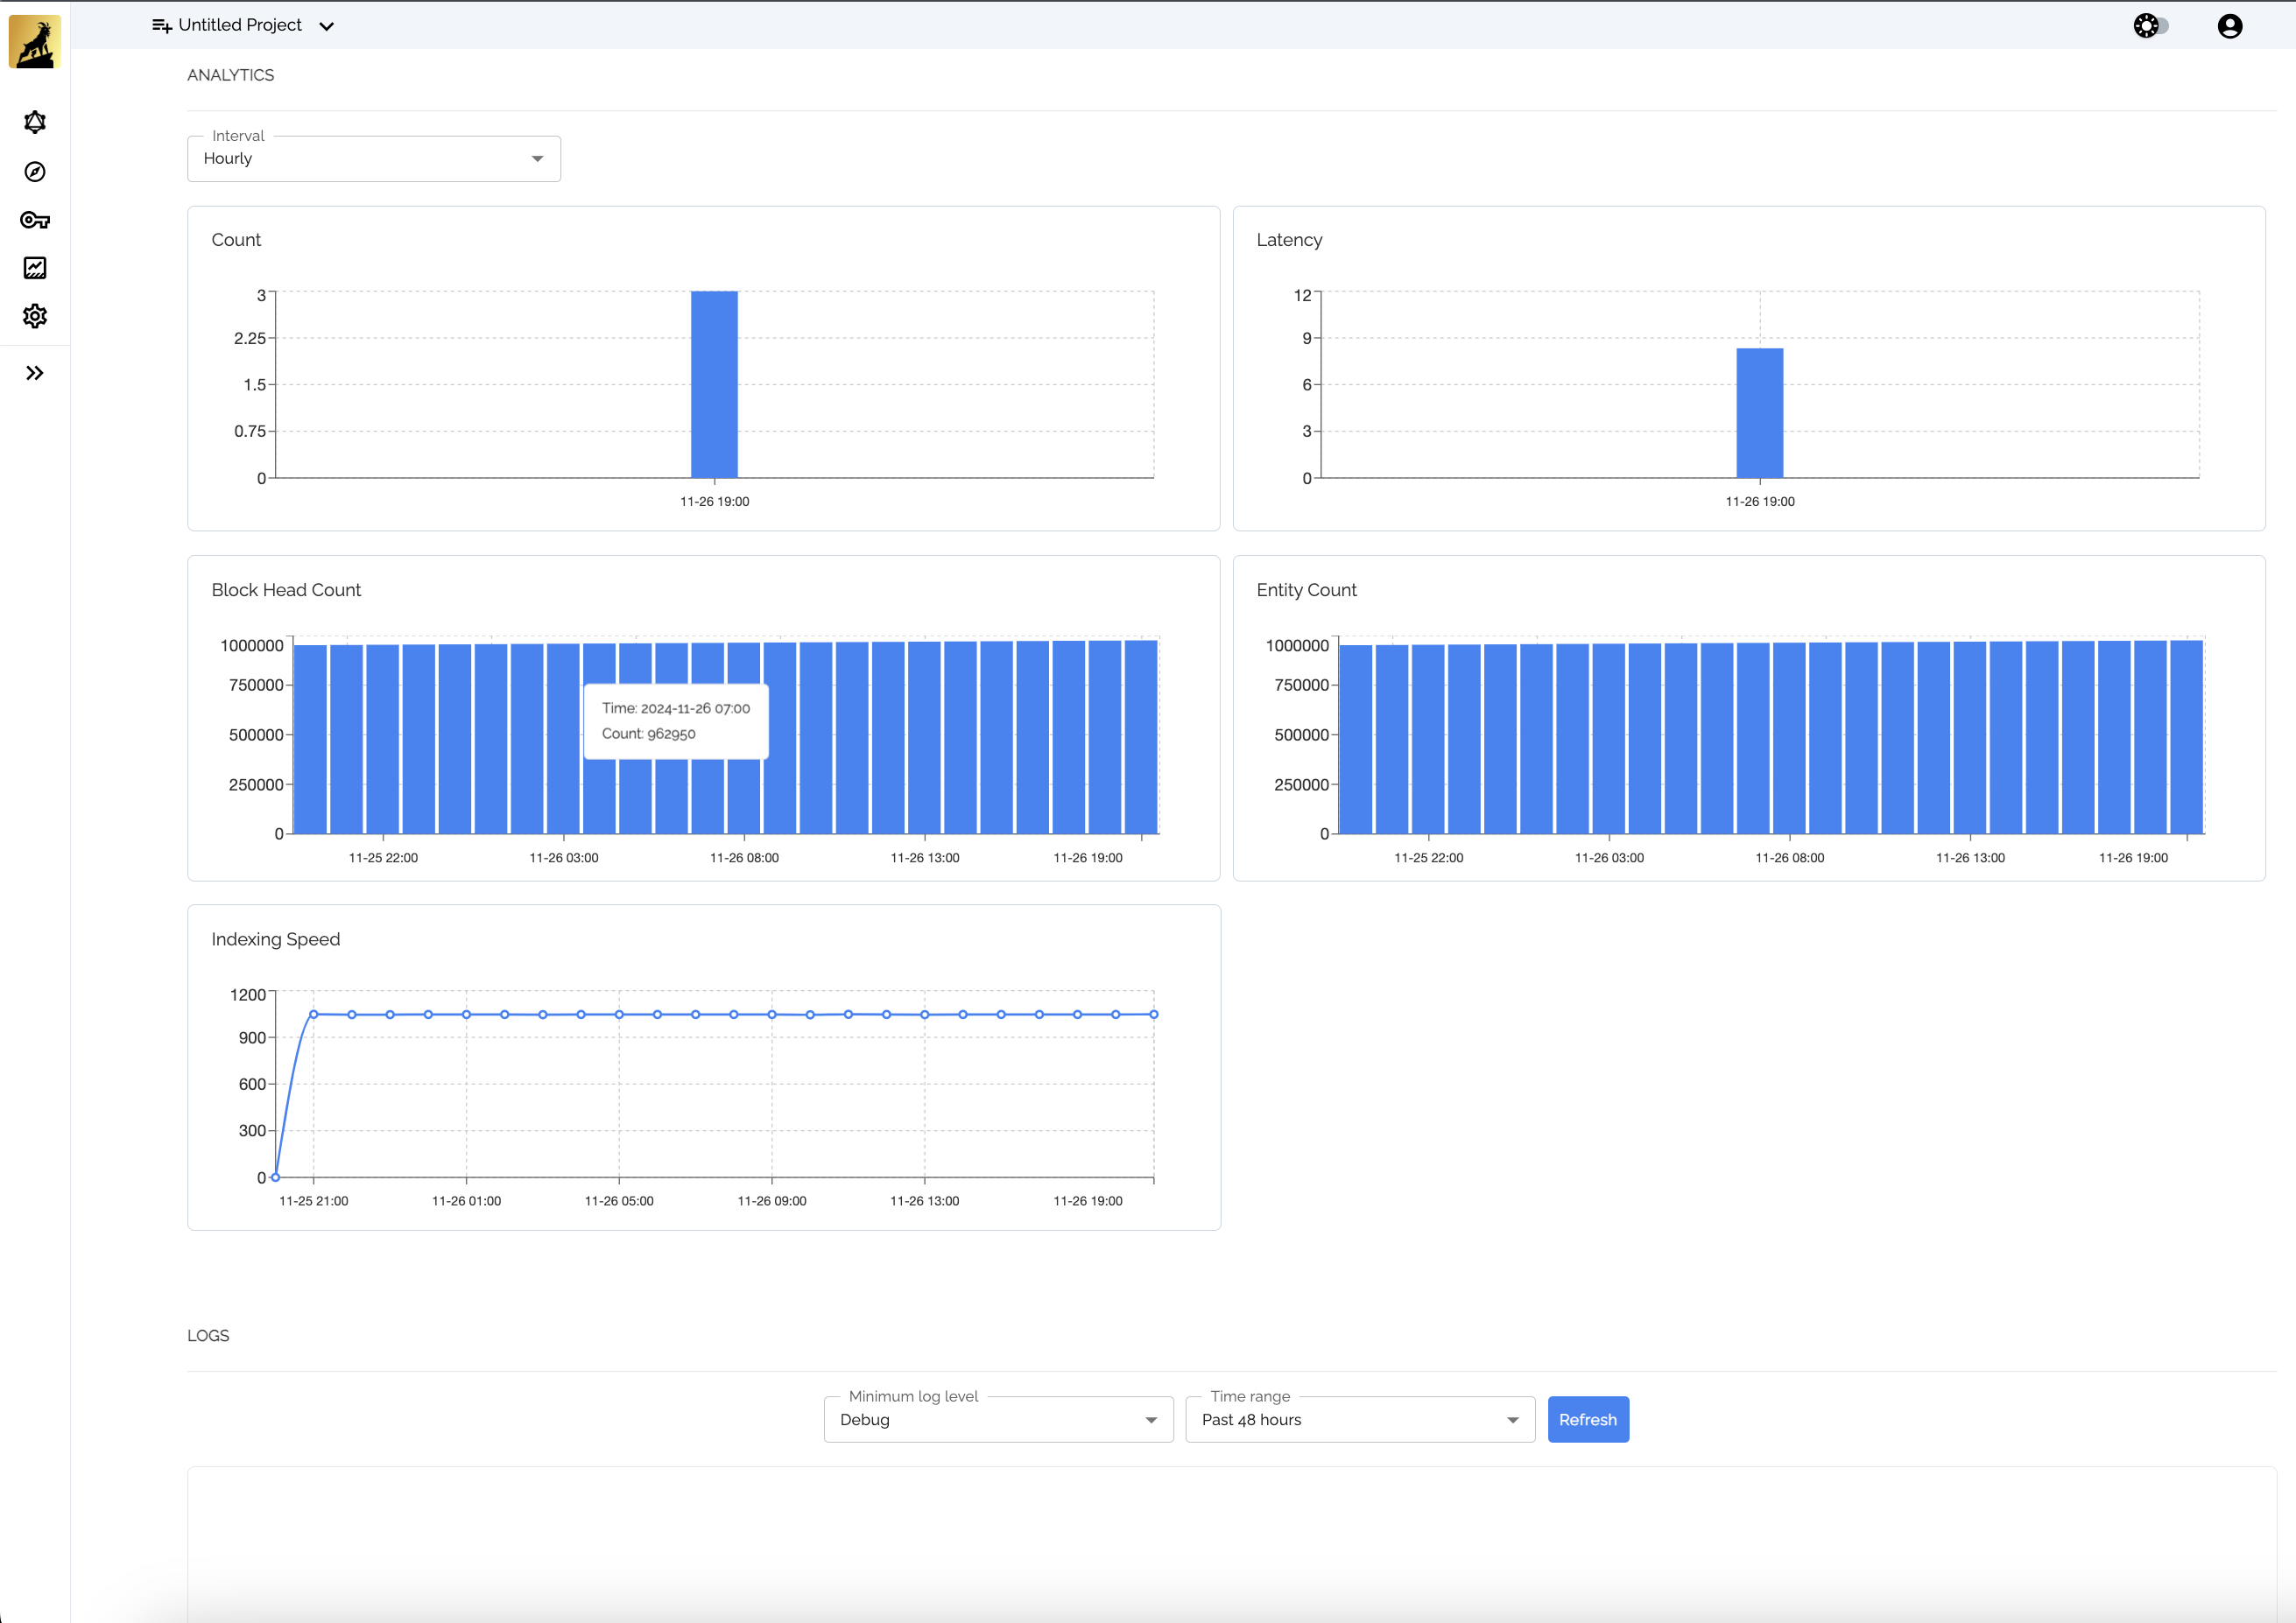Click tooltip text 'Time: 2024-11-26 07:00'
The image size is (2296, 1623).
[x=676, y=708]
